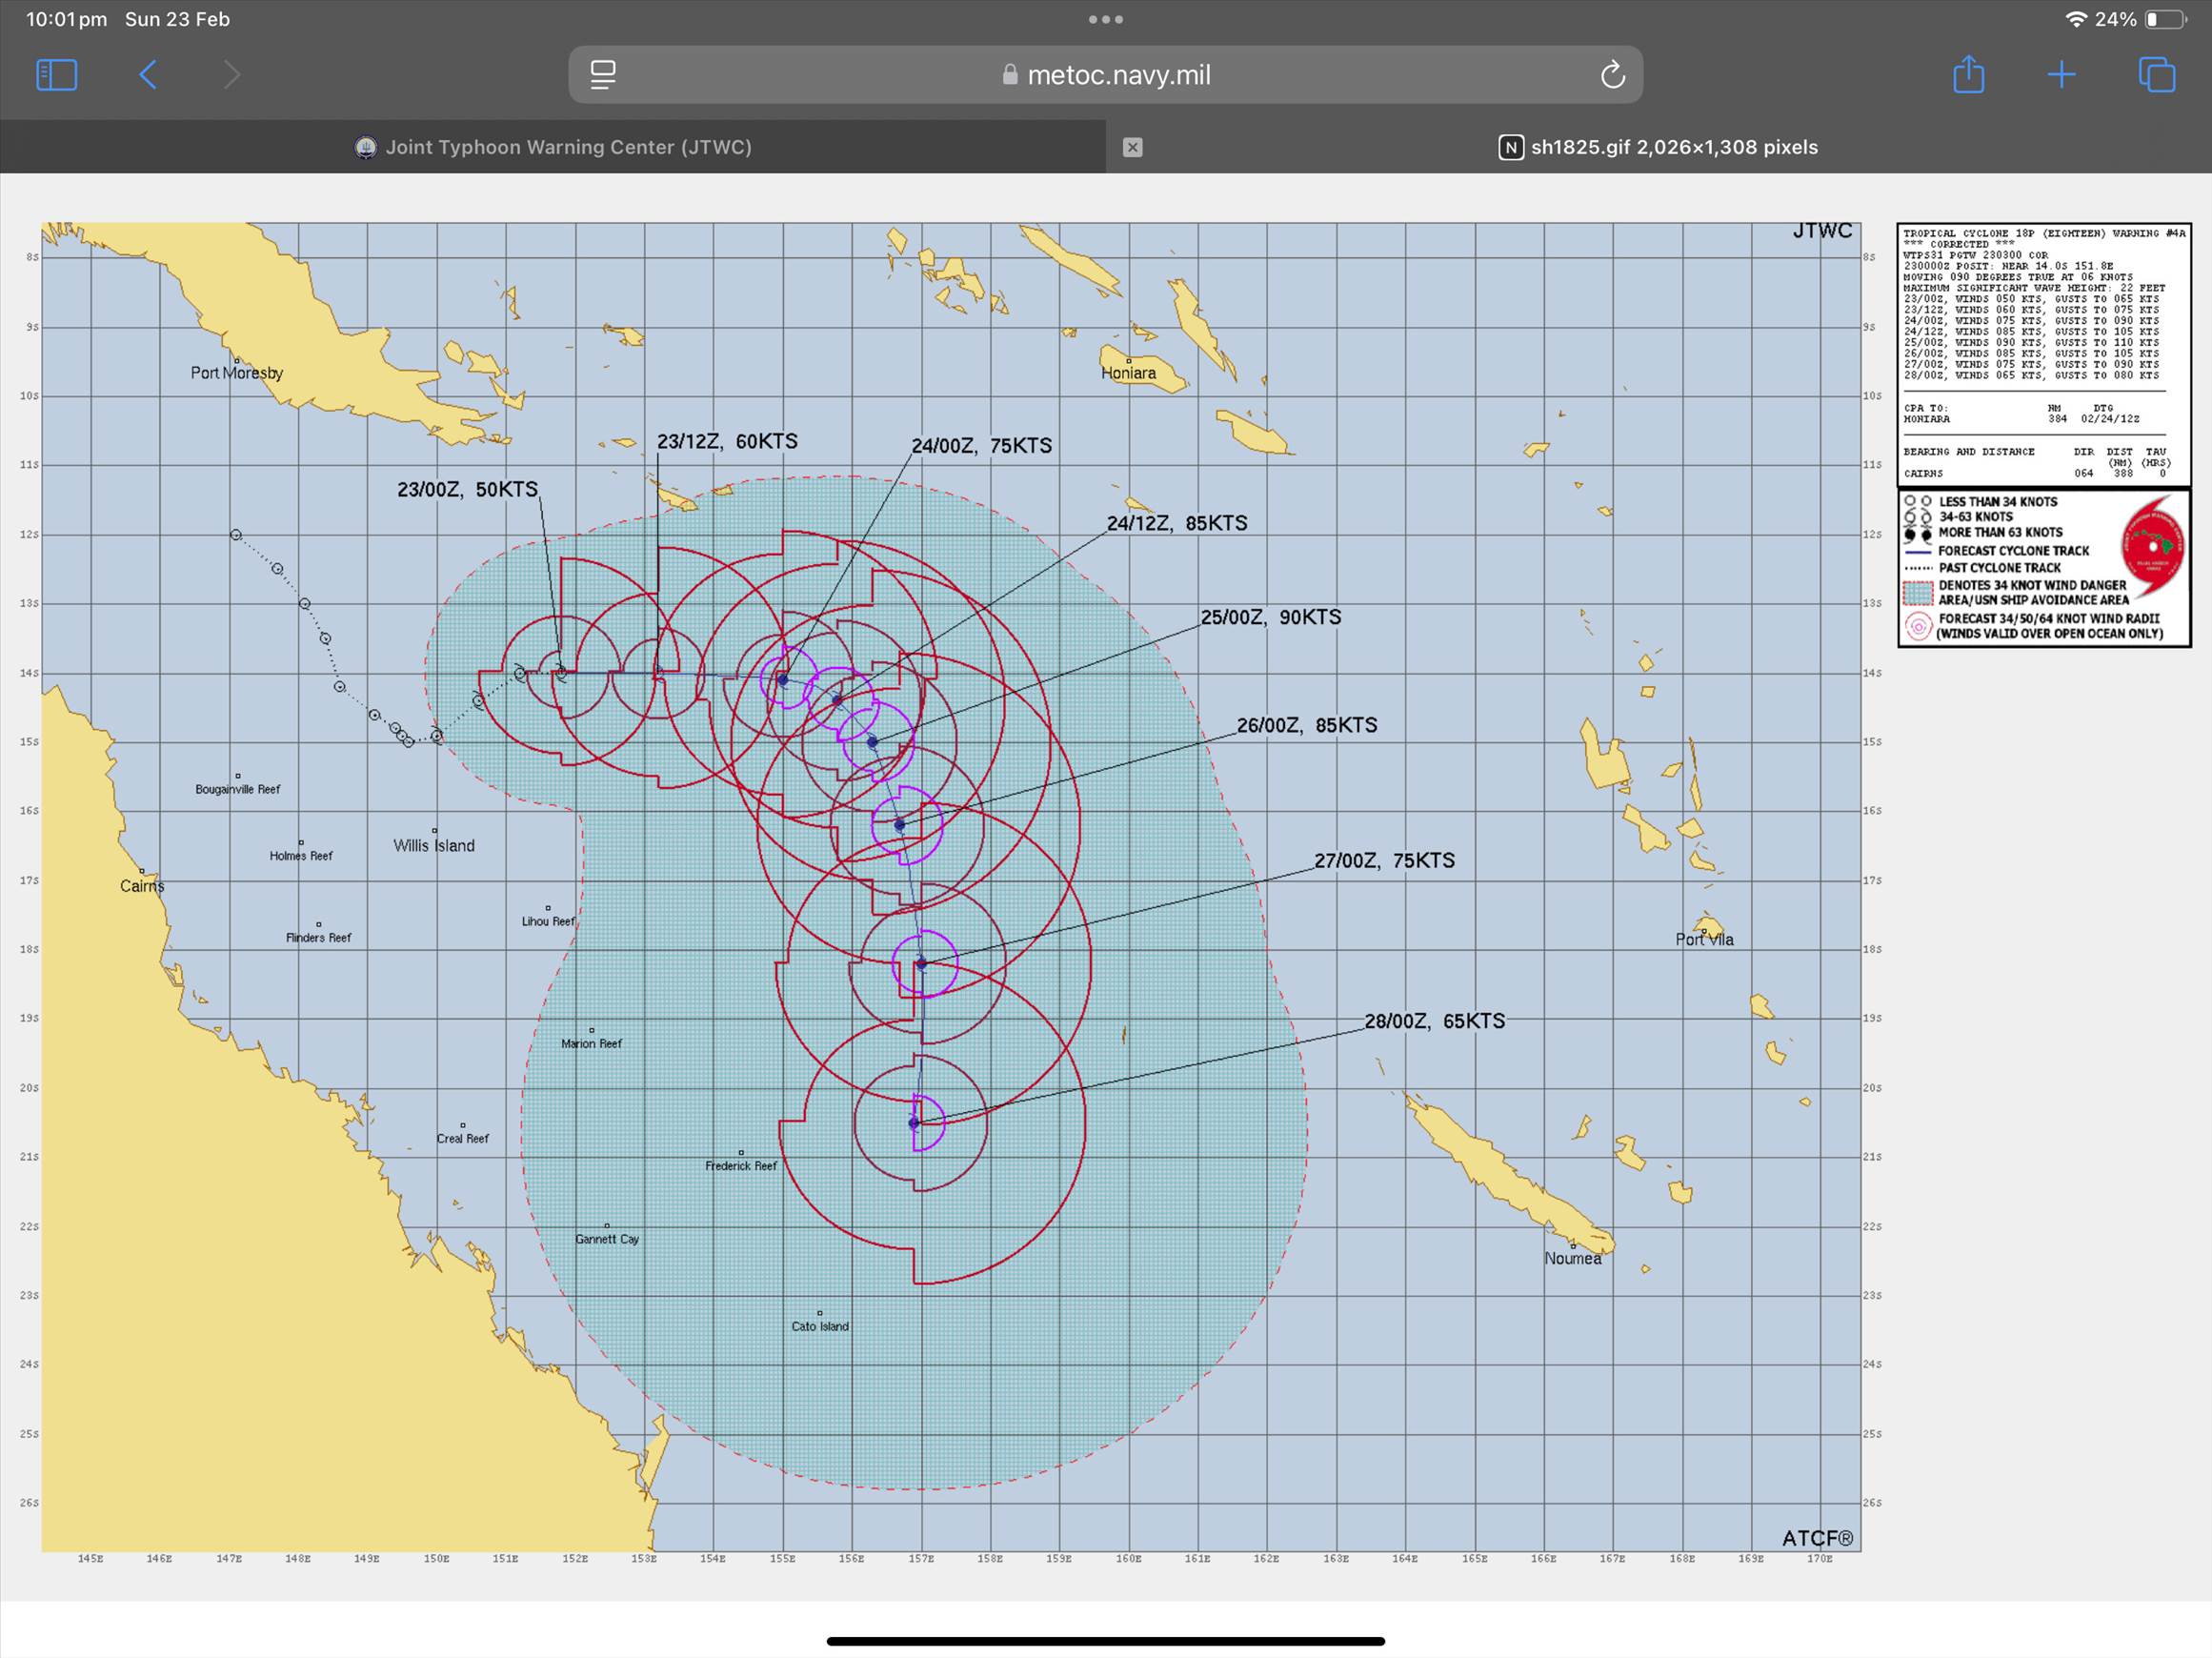Tap the battery status indicator
The height and width of the screenshot is (1658, 2212).
coord(2165,19)
